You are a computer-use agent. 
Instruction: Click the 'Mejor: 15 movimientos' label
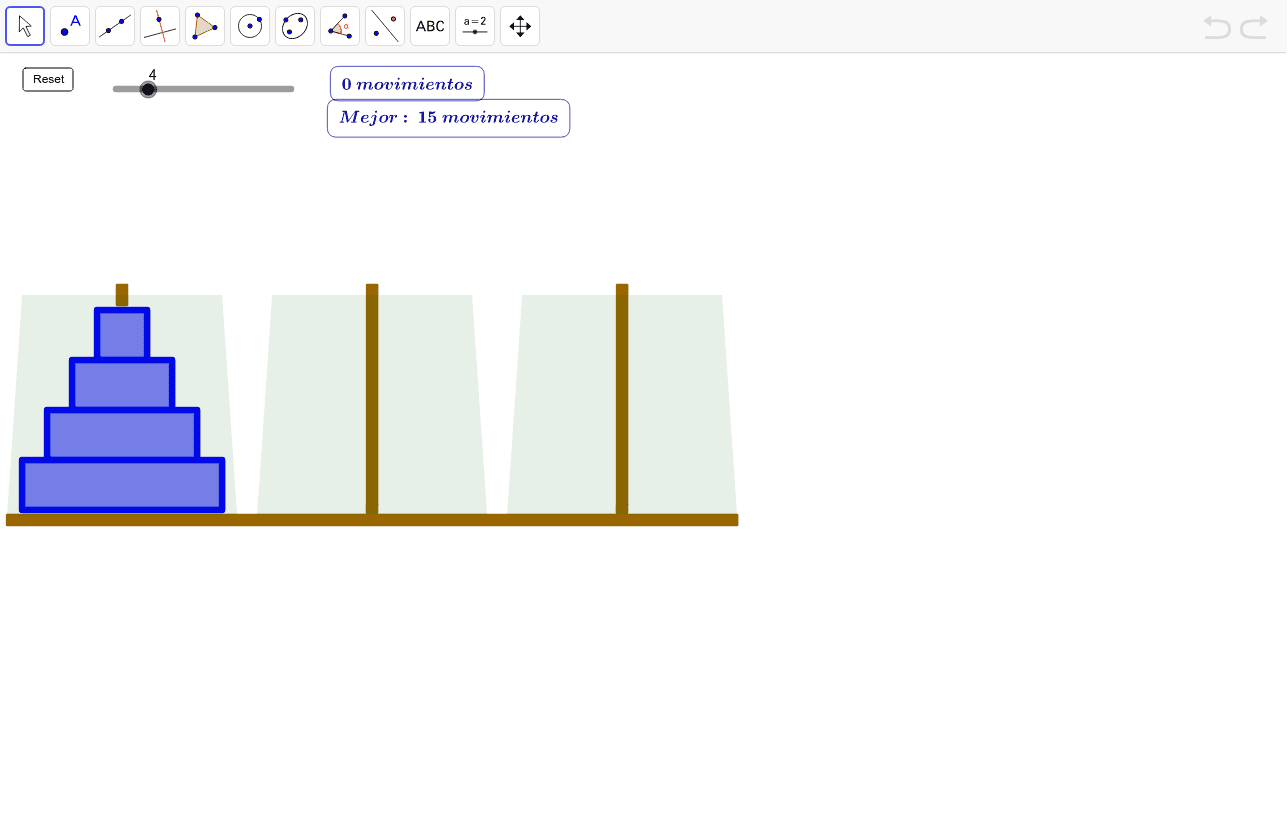(448, 118)
